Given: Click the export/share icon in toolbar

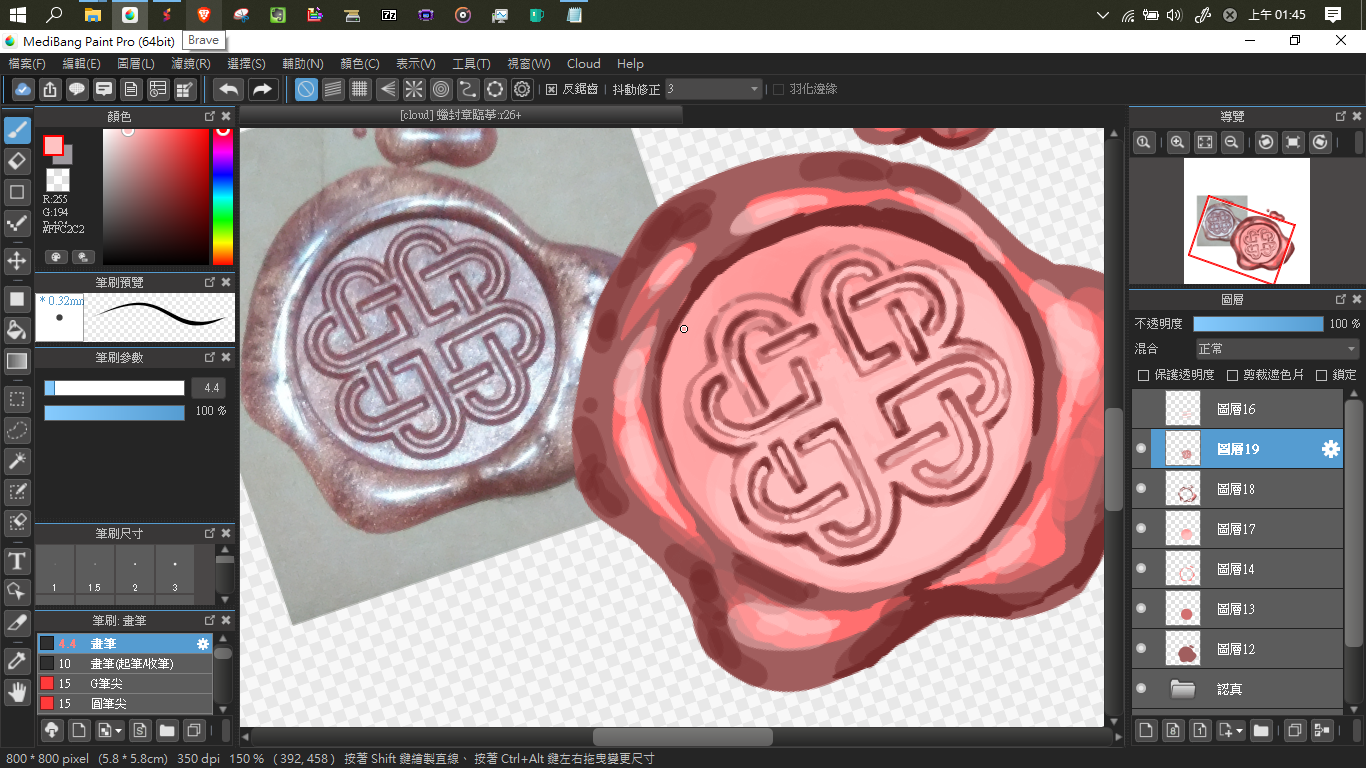Looking at the screenshot, I should pos(50,89).
